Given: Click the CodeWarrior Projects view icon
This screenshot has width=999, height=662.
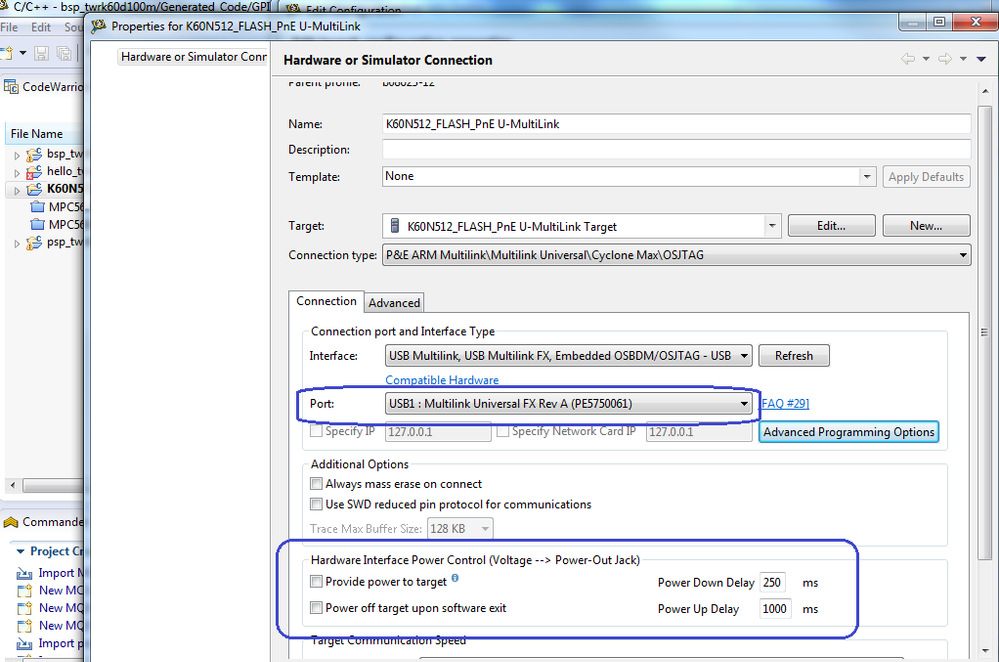Looking at the screenshot, I should coord(11,87).
